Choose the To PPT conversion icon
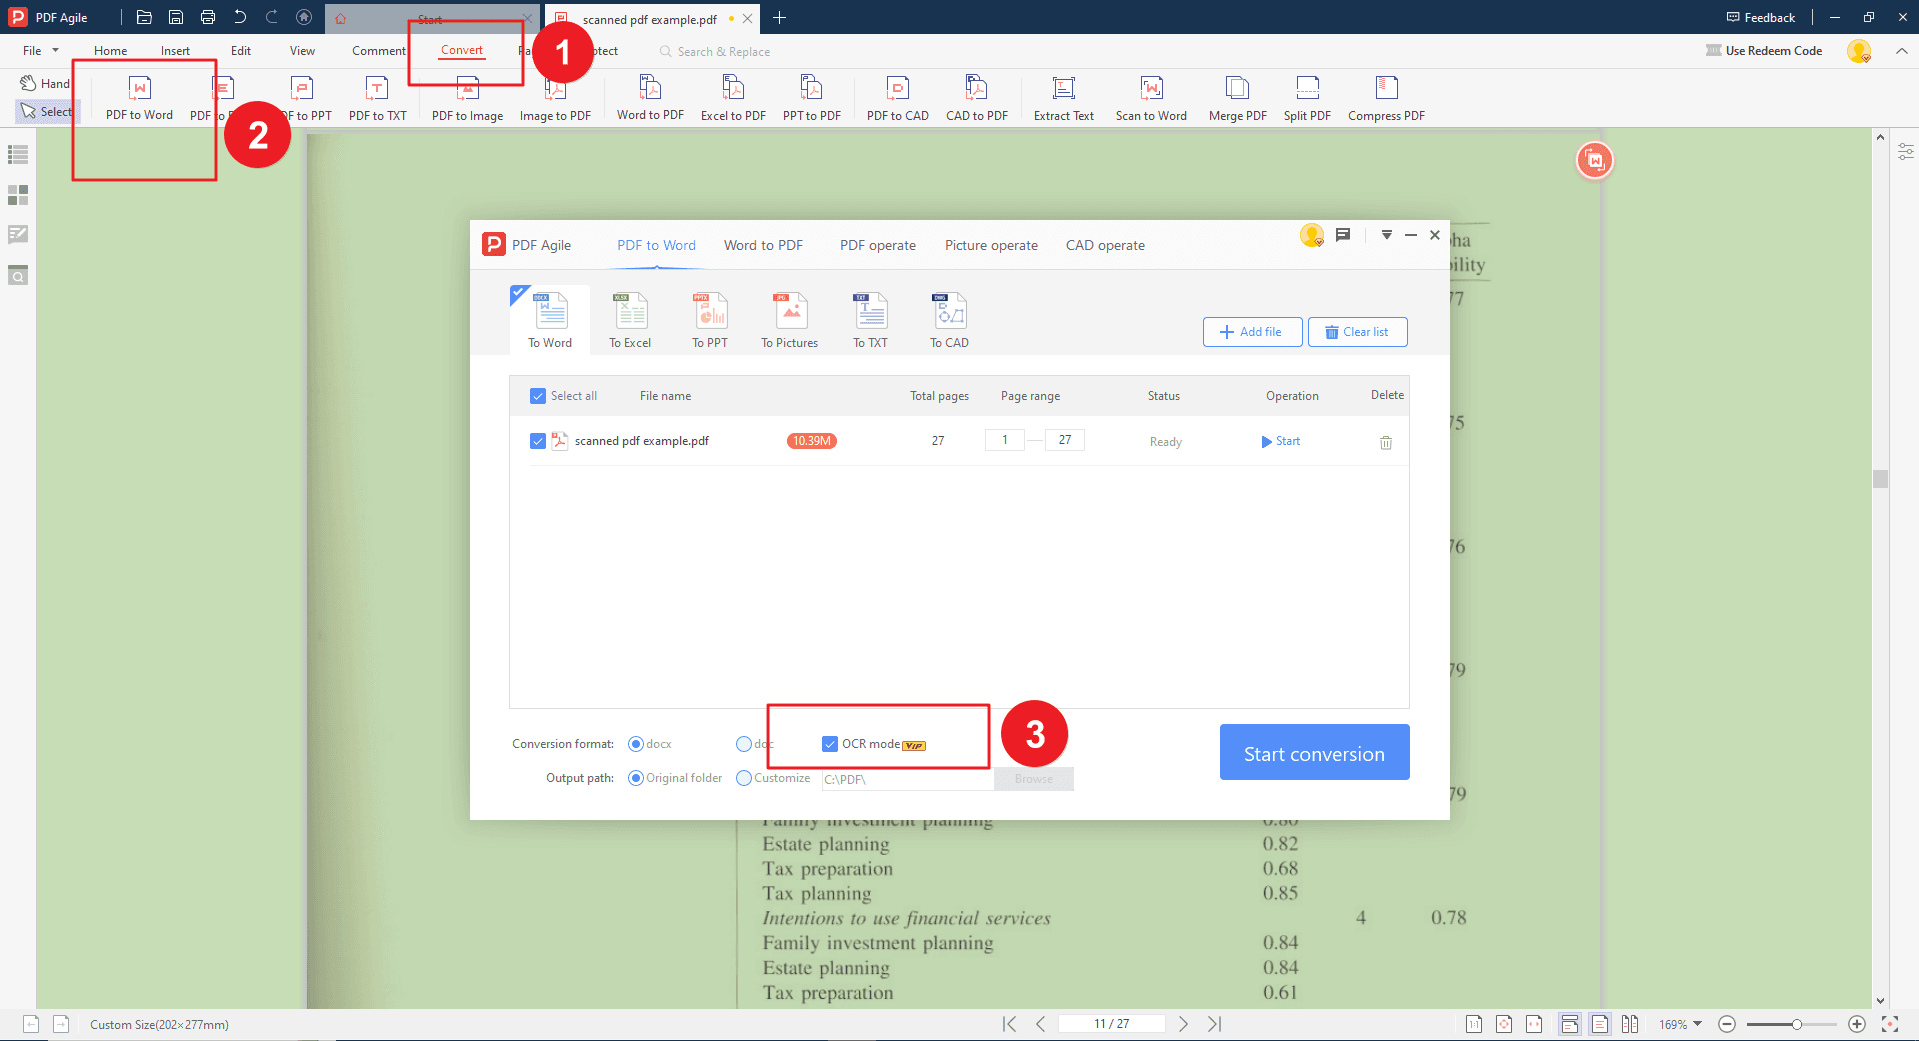This screenshot has height=1041, width=1919. pos(710,320)
